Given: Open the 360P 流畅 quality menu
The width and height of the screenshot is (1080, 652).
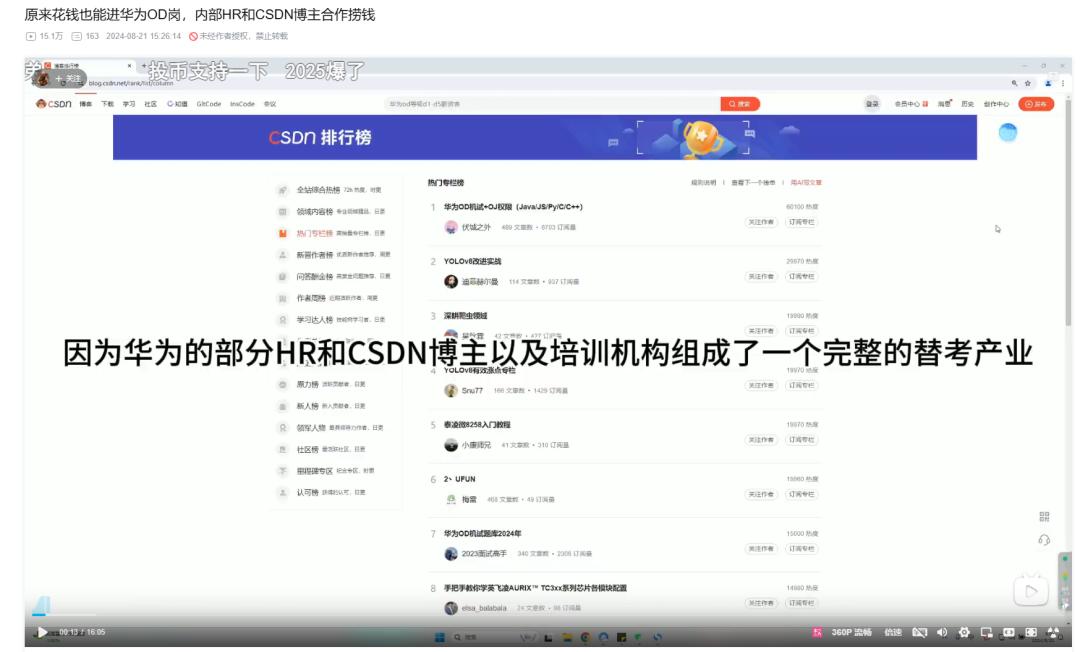Looking at the screenshot, I should click(851, 632).
